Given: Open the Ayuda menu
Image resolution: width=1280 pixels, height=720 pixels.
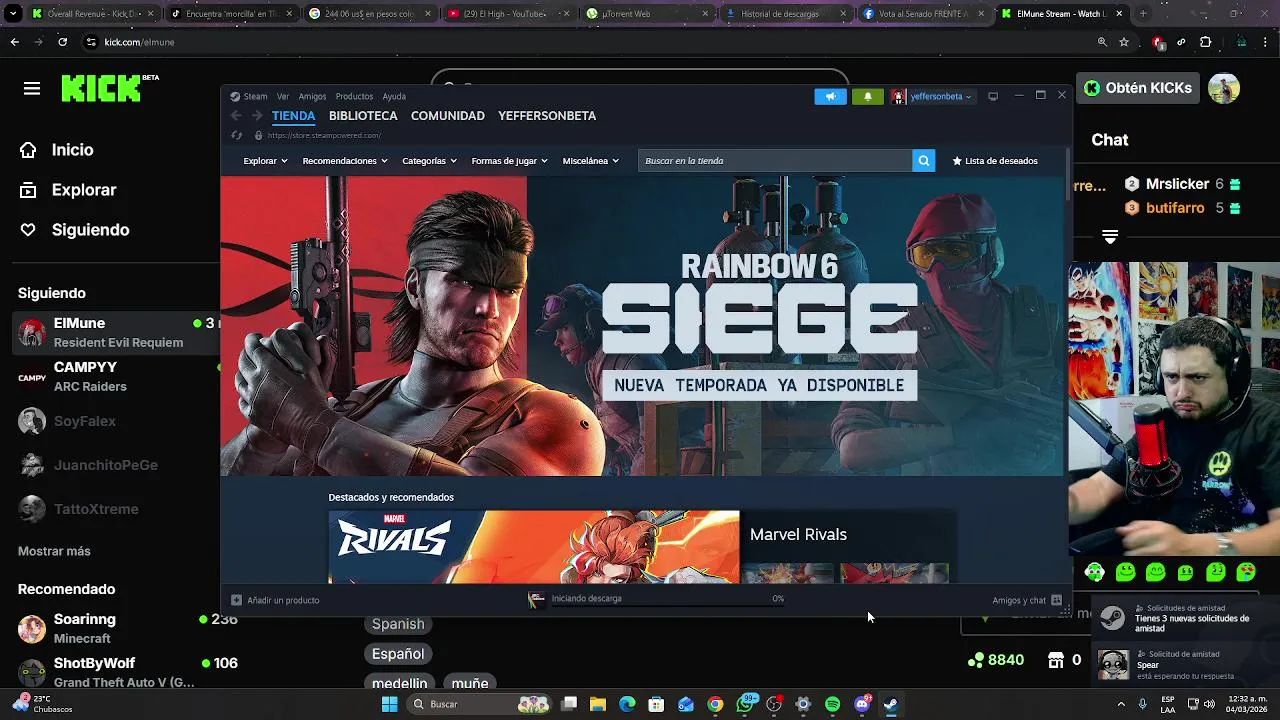Looking at the screenshot, I should click(x=394, y=96).
